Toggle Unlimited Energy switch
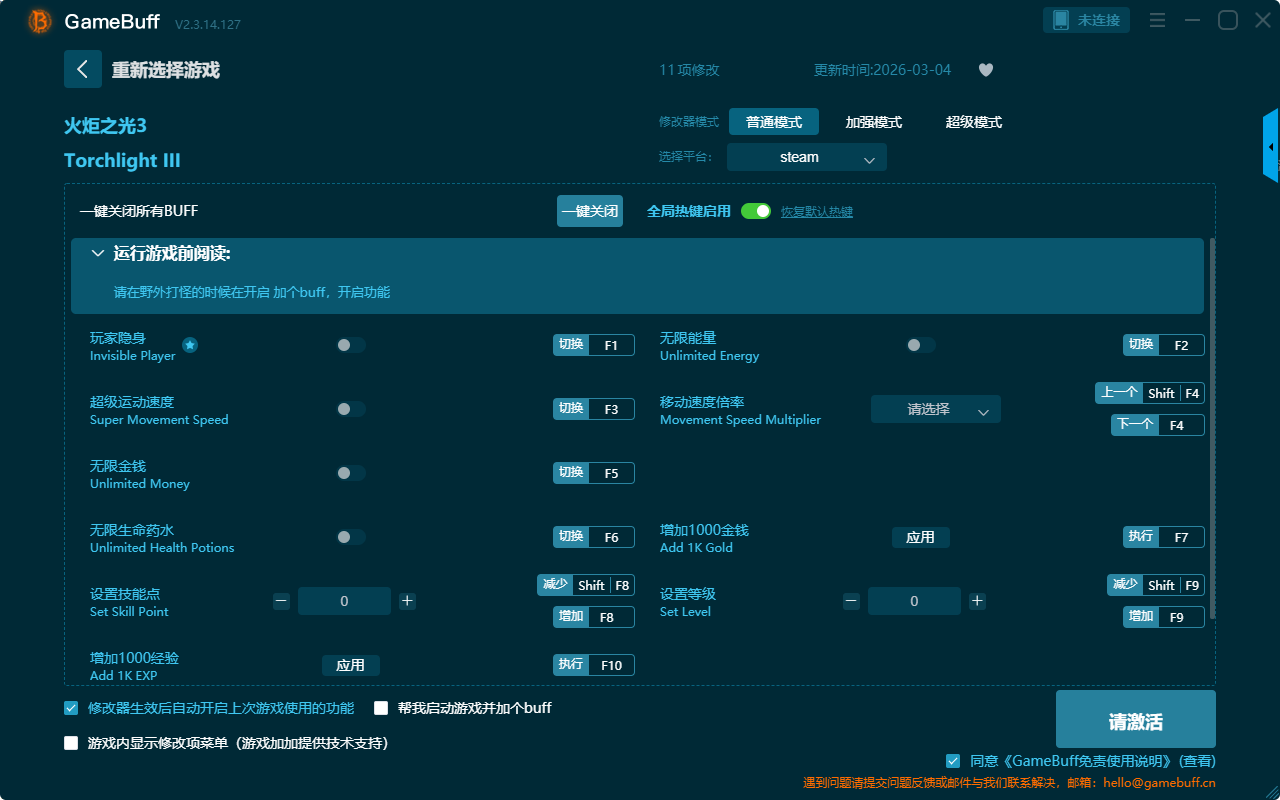The height and width of the screenshot is (800, 1280). tap(921, 345)
